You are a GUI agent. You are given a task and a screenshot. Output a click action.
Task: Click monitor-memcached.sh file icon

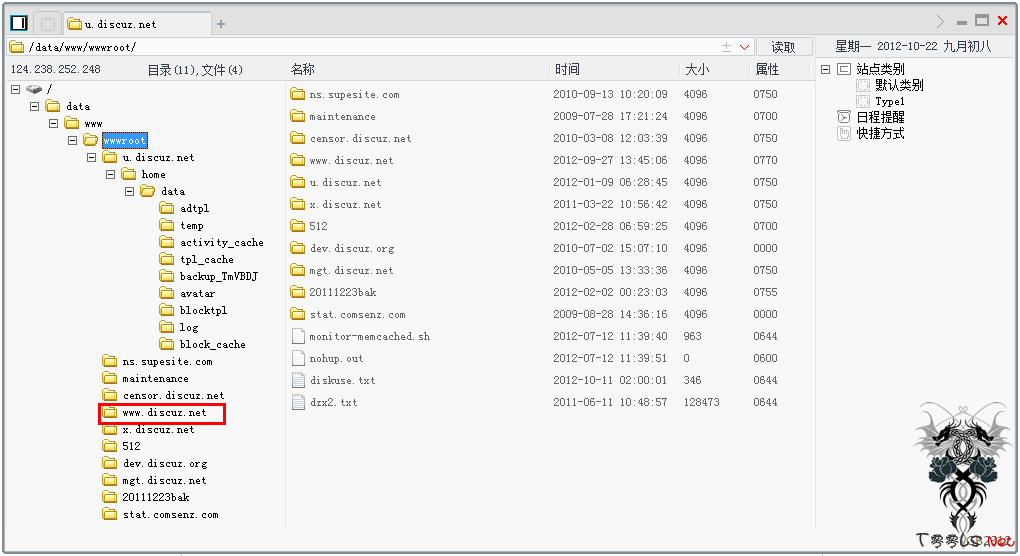[x=299, y=336]
